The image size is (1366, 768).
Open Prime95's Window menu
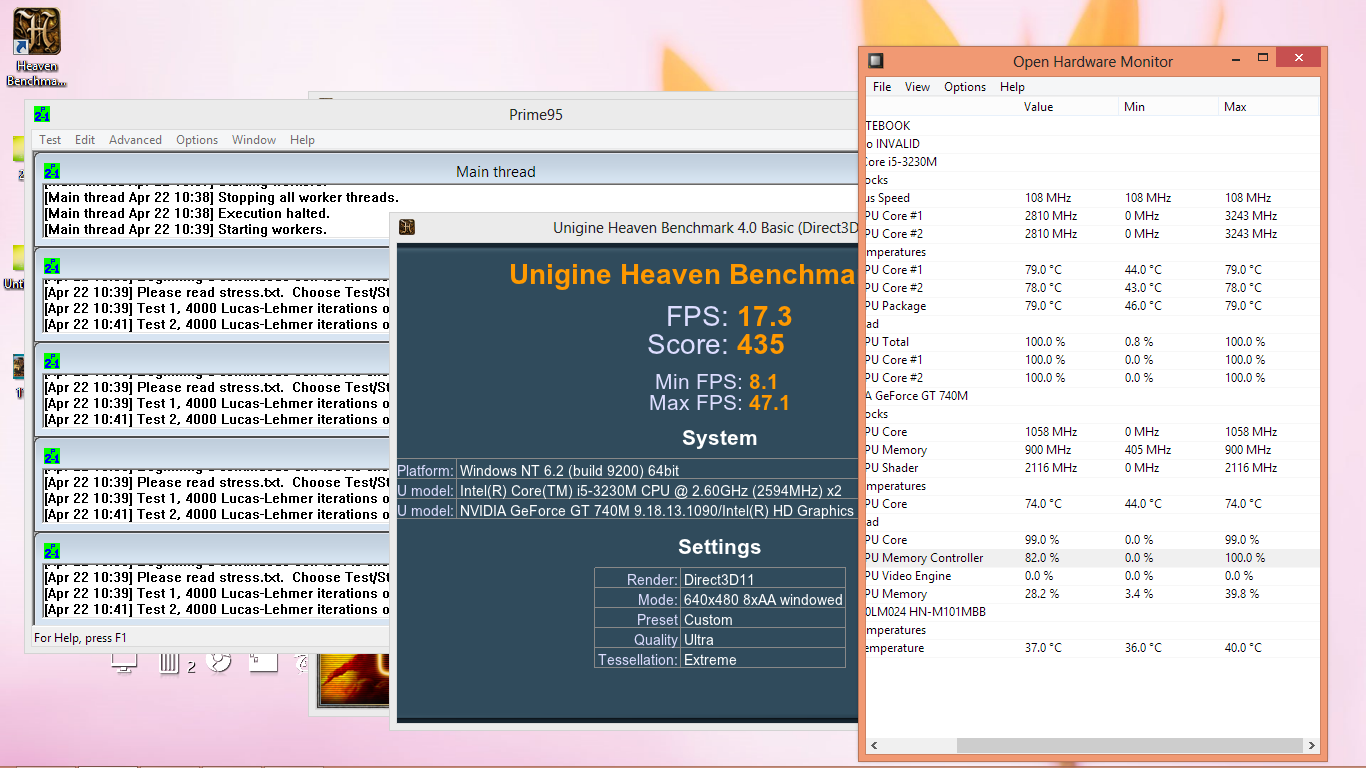coord(254,140)
